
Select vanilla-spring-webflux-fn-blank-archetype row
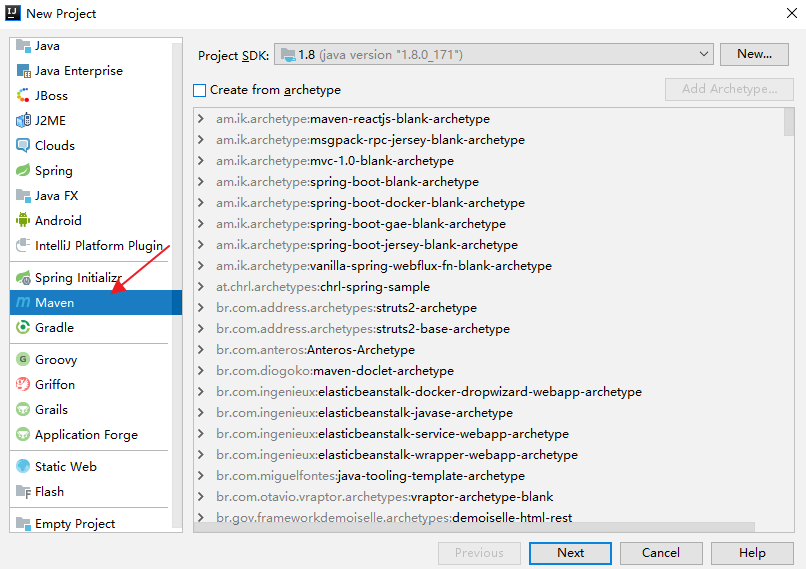click(384, 266)
